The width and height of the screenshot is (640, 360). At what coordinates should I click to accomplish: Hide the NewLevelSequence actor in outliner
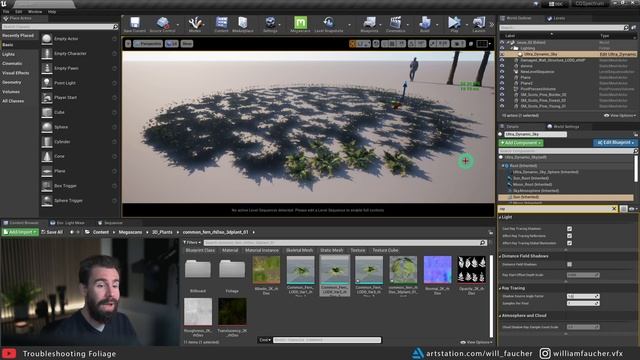[502, 71]
